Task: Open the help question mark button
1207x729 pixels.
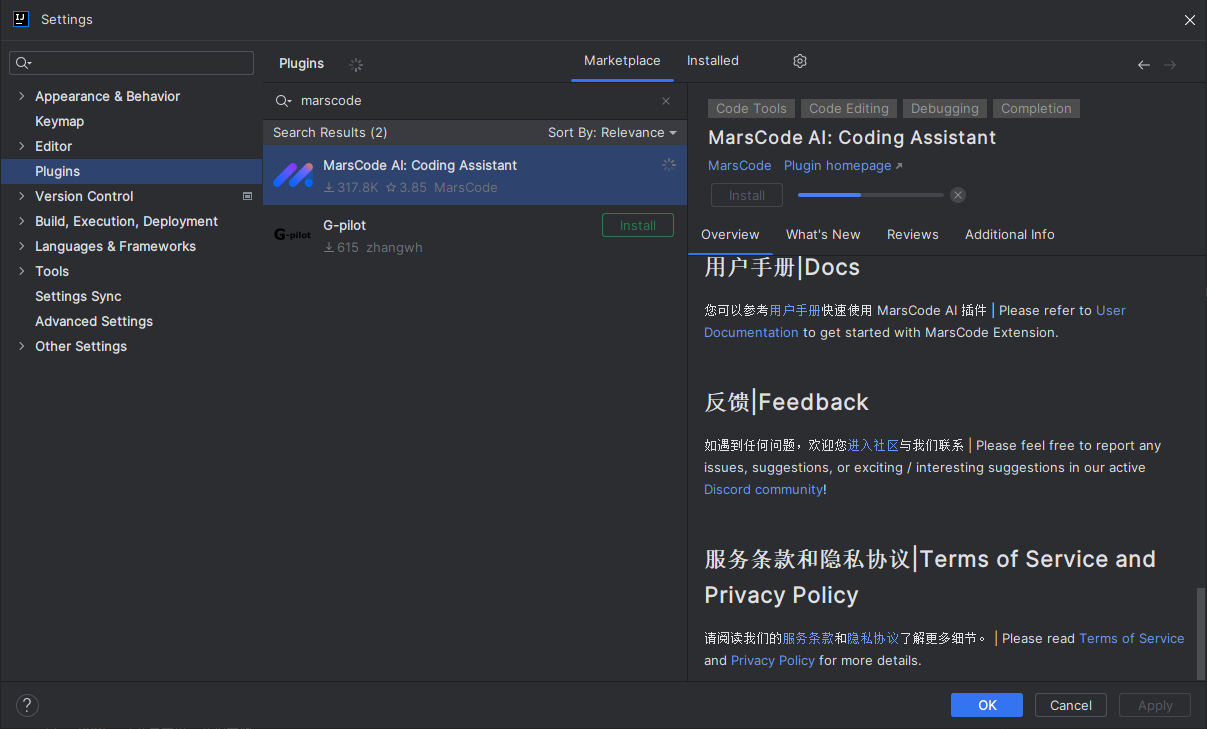Action: 27,705
